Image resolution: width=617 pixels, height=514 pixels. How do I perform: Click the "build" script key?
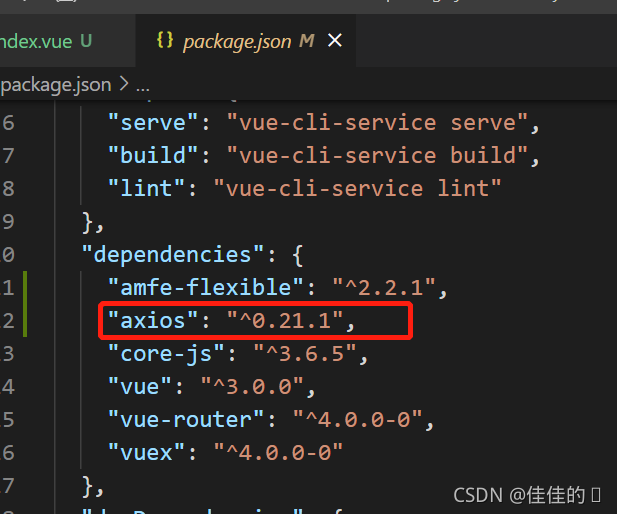pos(153,155)
